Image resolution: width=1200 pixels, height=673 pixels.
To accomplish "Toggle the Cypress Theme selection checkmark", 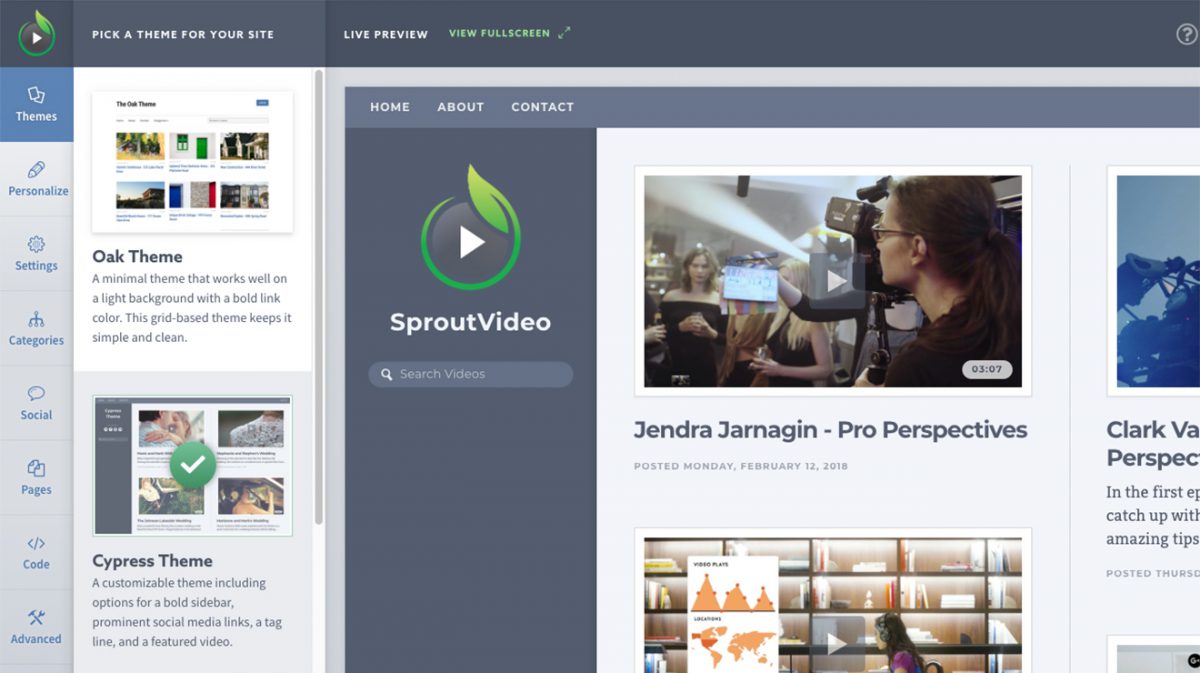I will pos(193,464).
